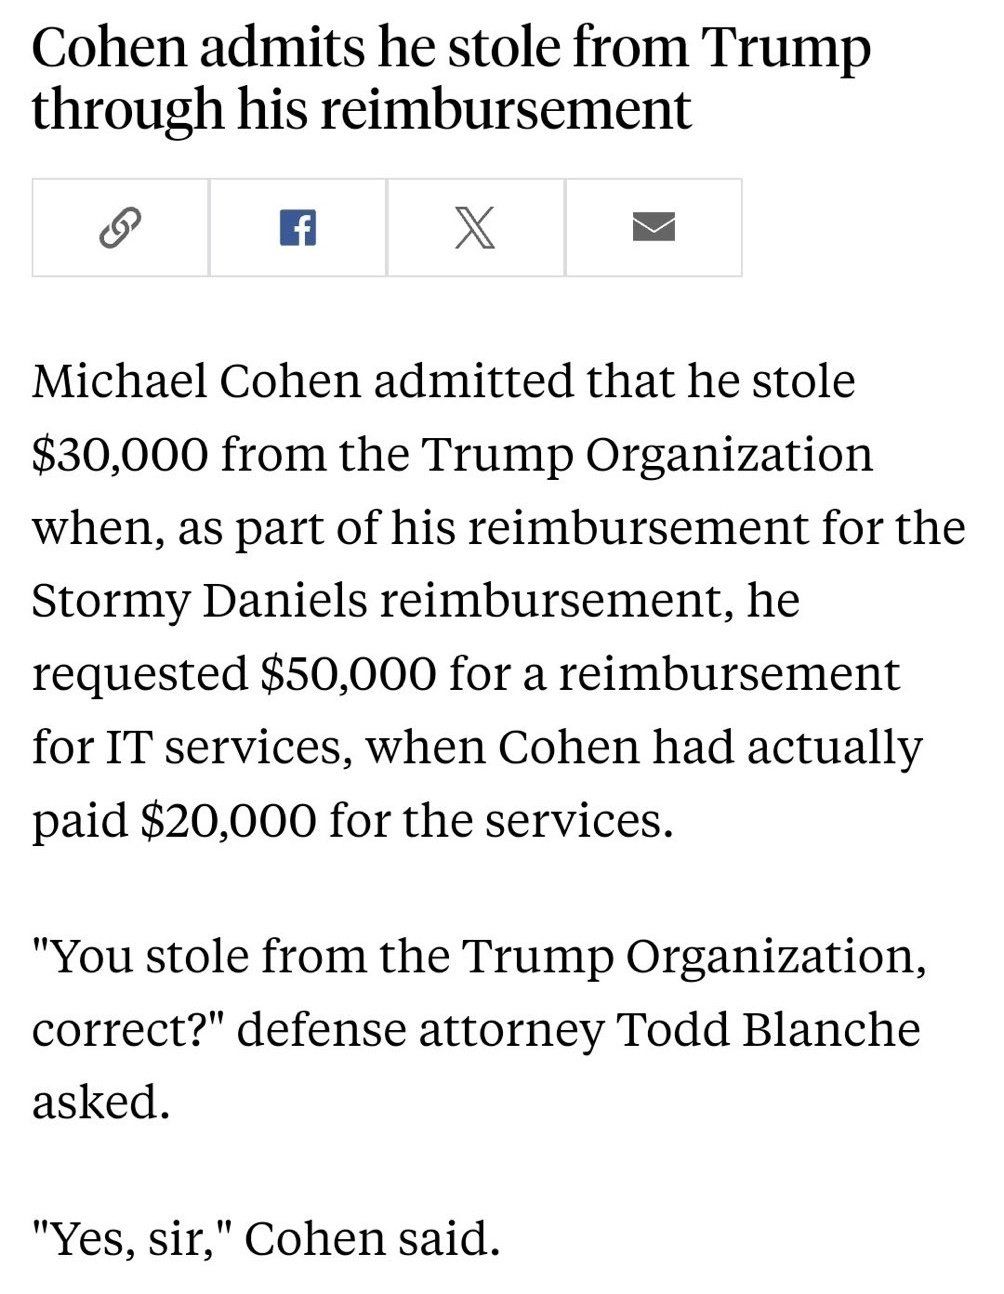Screen dimensions: 1004x1294
Task: Click the share toolbar area below the headline
Action: pos(385,227)
